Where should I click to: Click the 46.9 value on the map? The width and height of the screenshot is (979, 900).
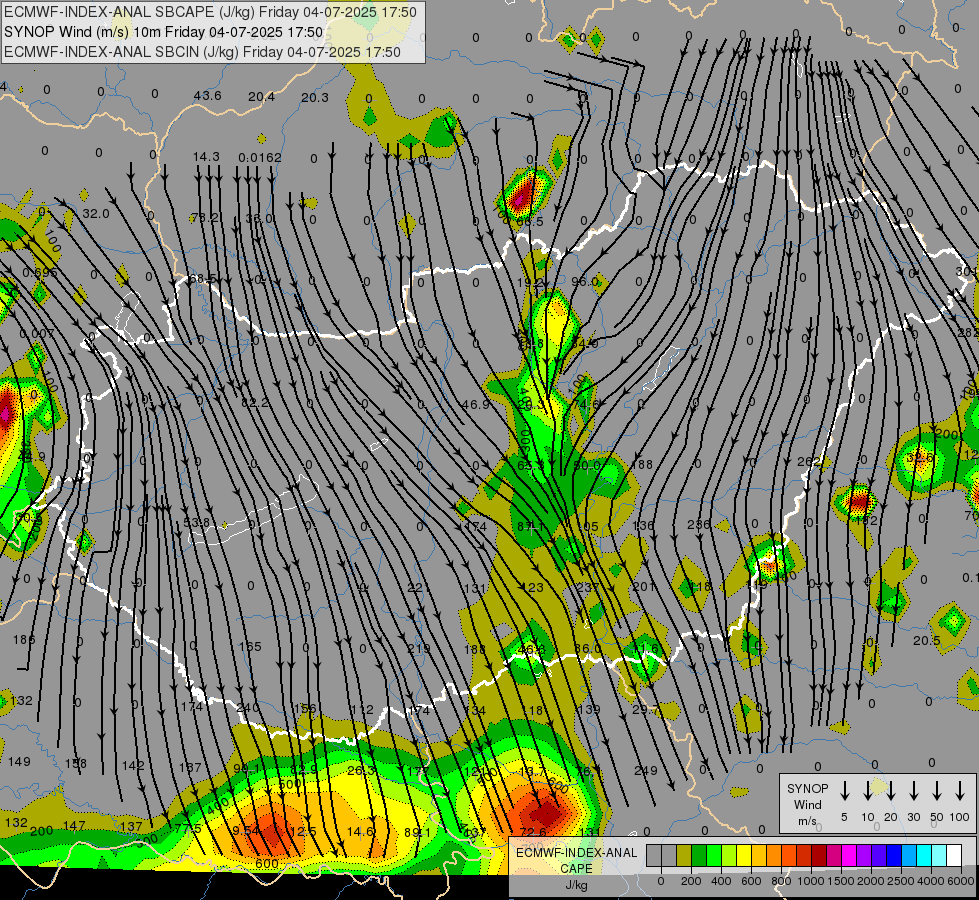click(476, 405)
